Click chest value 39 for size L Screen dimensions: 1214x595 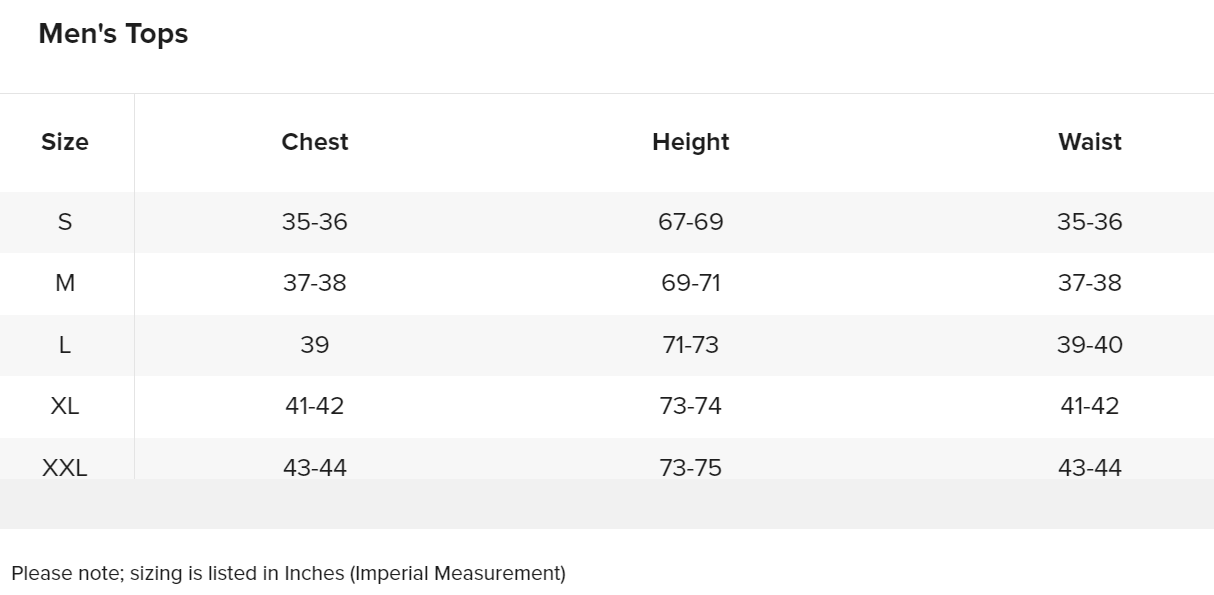coord(315,345)
